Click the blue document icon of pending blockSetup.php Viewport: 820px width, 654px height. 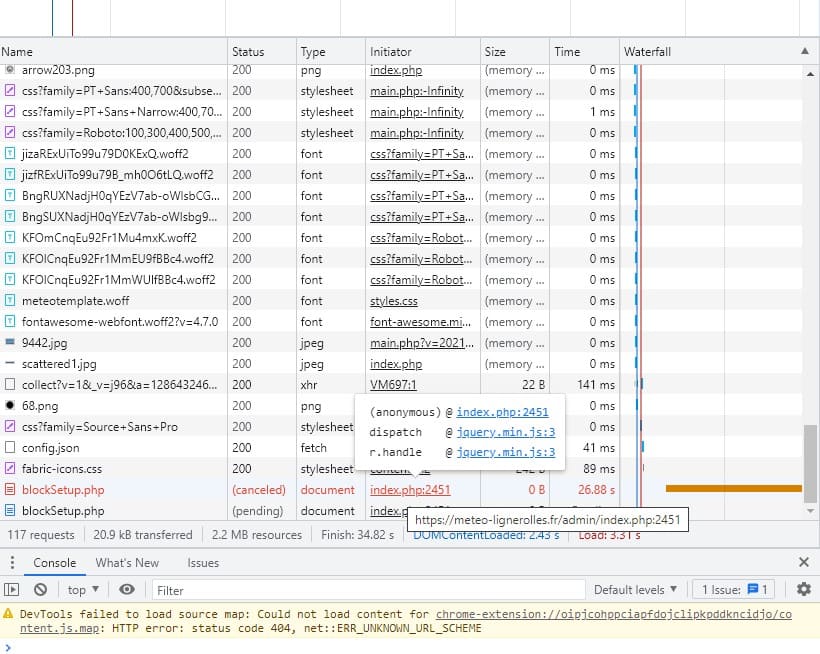click(x=10, y=510)
